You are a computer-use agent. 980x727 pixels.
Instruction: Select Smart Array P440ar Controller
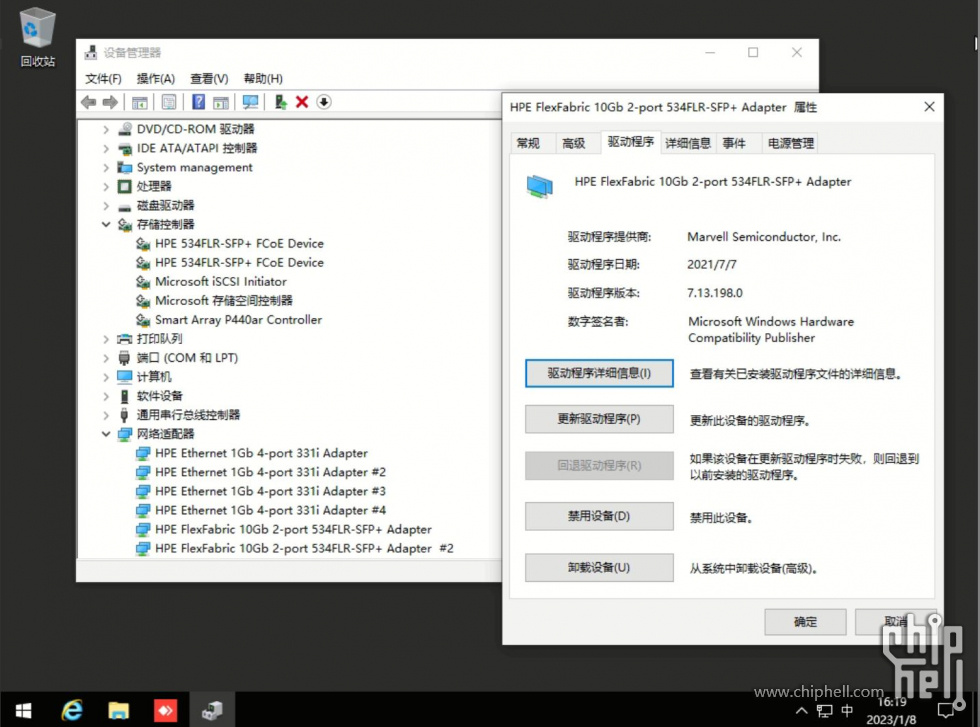point(238,320)
